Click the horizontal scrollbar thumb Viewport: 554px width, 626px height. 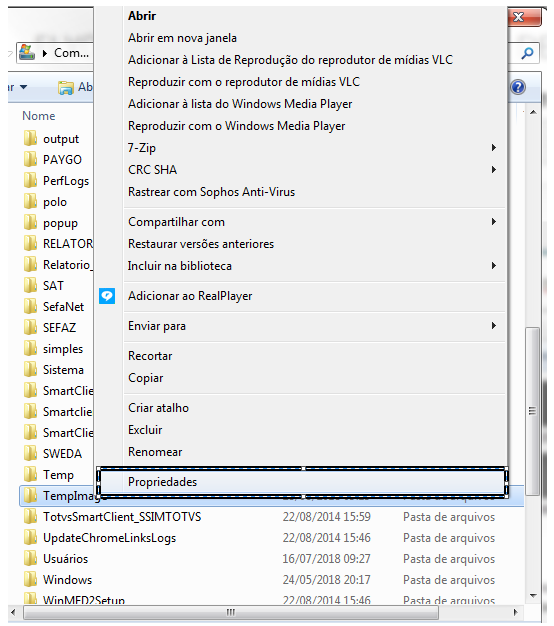click(x=231, y=612)
